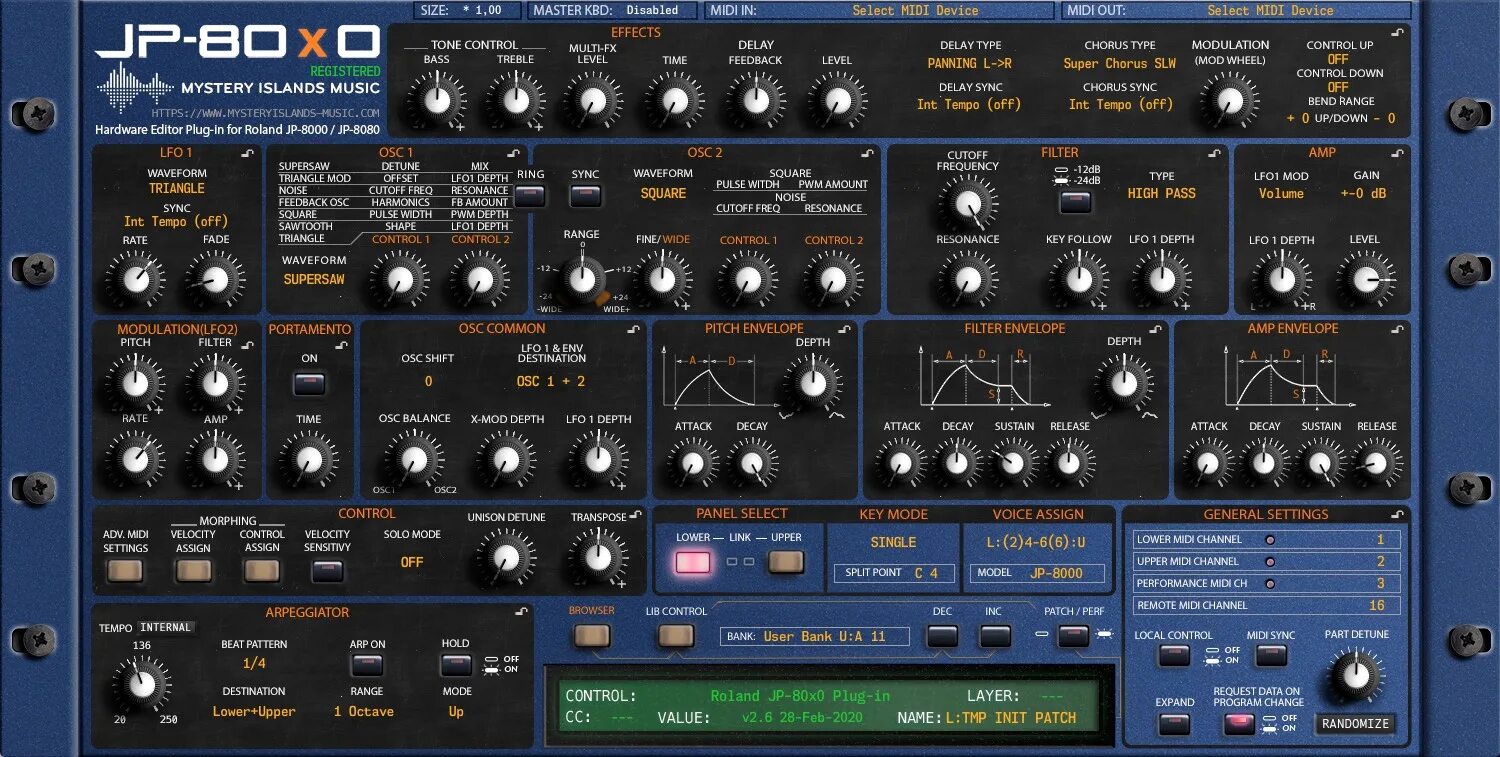Change OSC 2 waveform SQUARE value
Screen dimensions: 1500x757
click(x=663, y=193)
